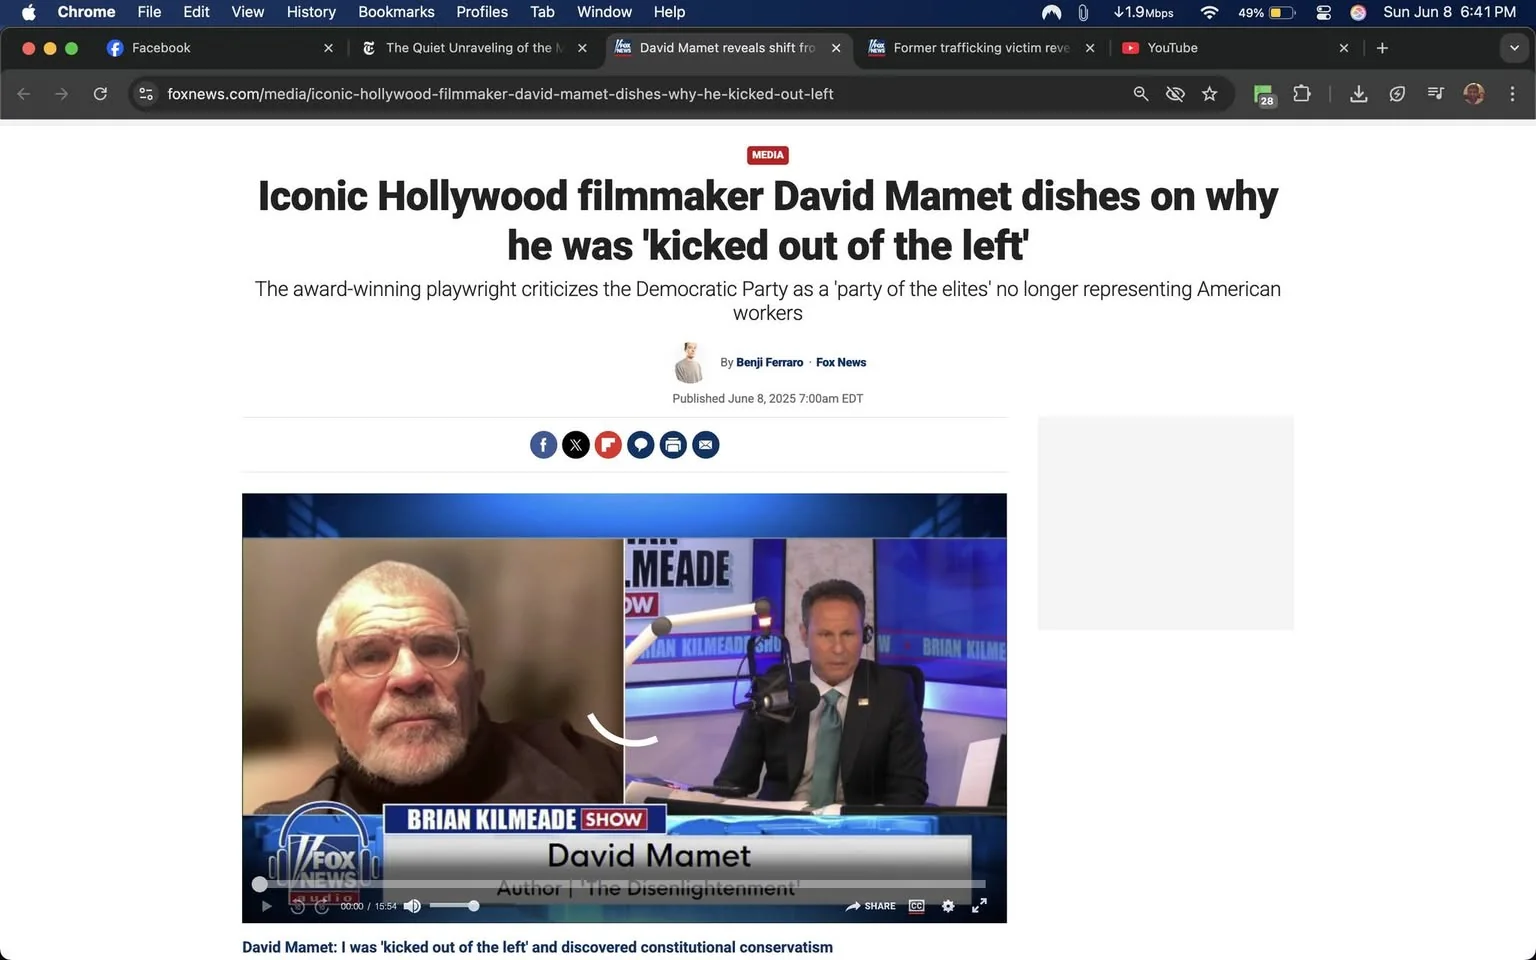
Task: Close the Facebook tab
Action: coord(328,48)
